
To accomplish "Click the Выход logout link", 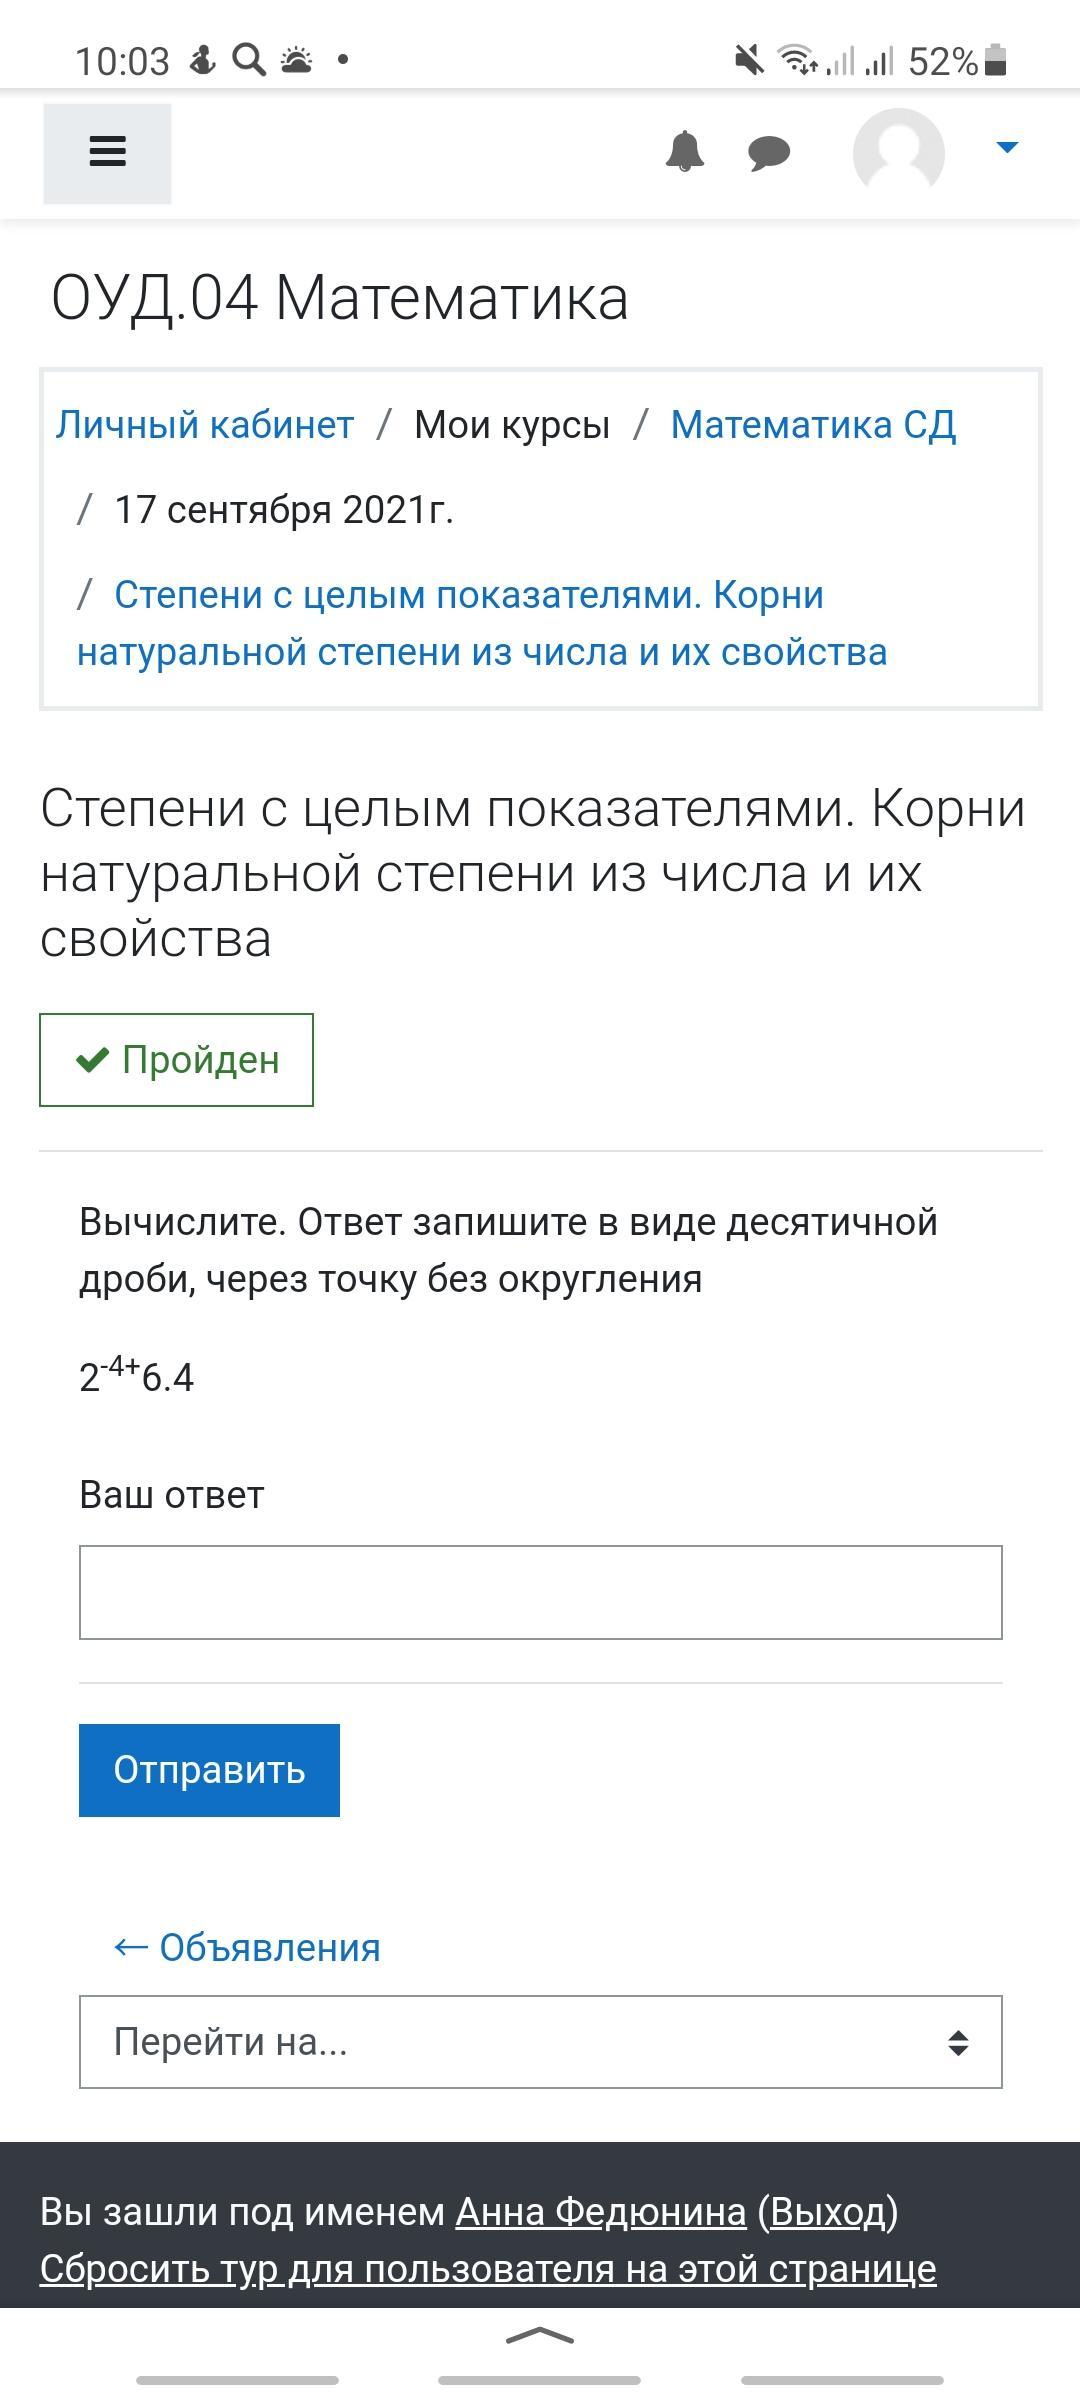I will pyautogui.click(x=827, y=2212).
